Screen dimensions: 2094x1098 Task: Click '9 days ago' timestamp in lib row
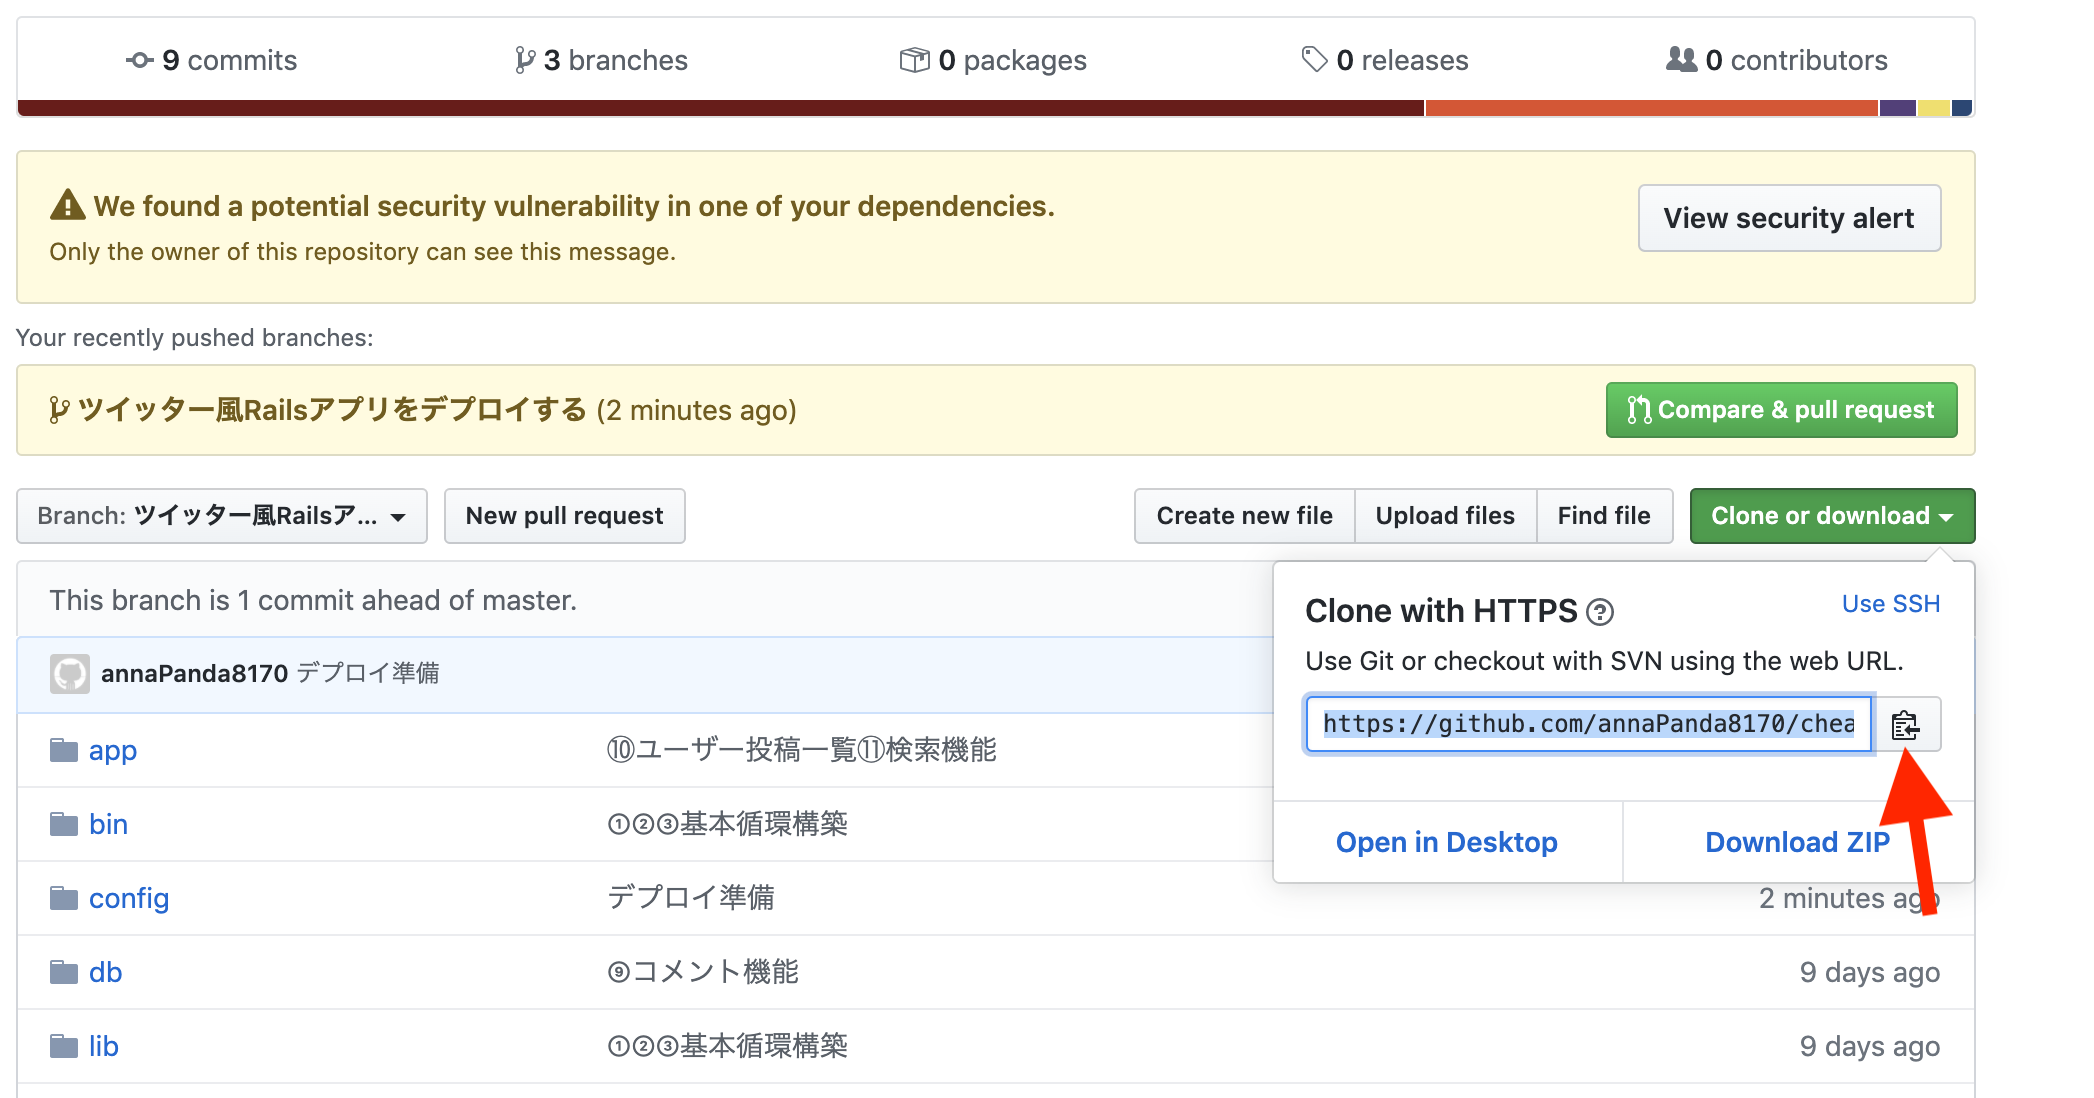[1869, 1046]
